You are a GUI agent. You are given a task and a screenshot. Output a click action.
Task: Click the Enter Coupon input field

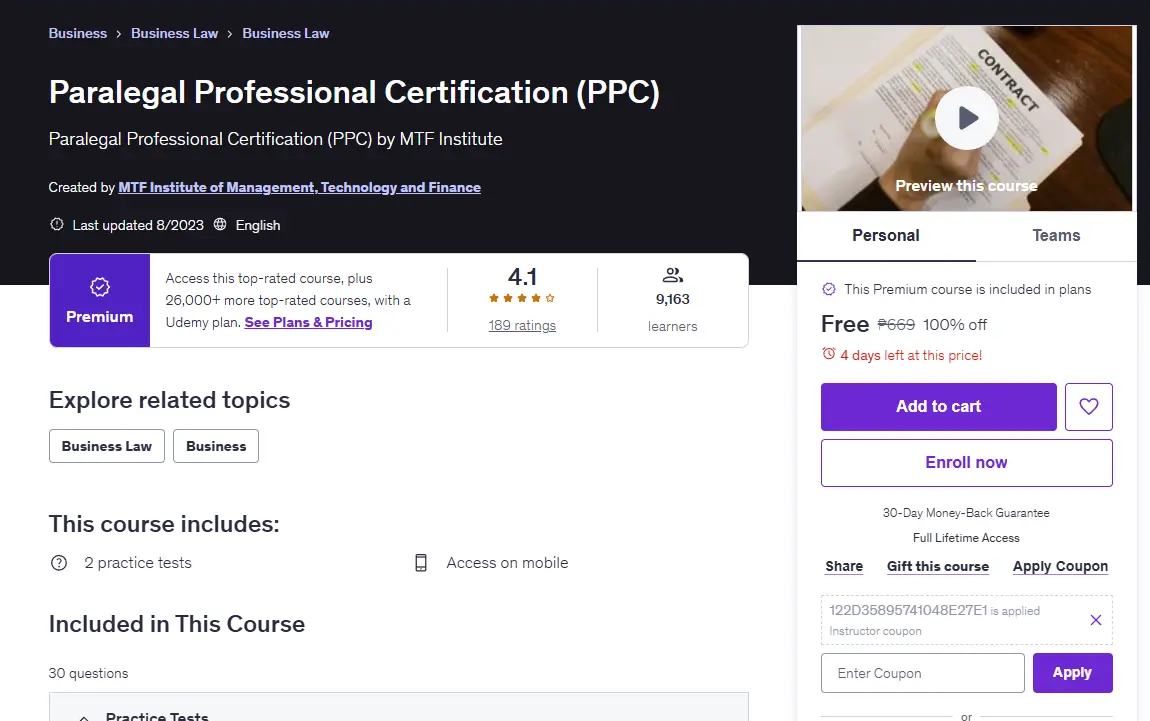pos(923,673)
